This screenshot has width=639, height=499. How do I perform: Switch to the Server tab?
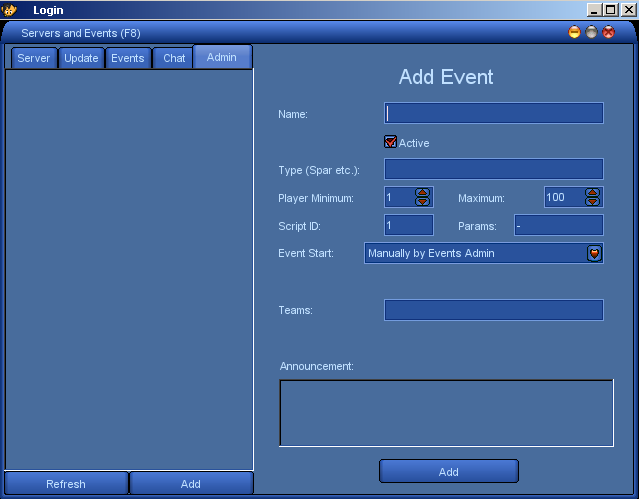click(x=33, y=58)
